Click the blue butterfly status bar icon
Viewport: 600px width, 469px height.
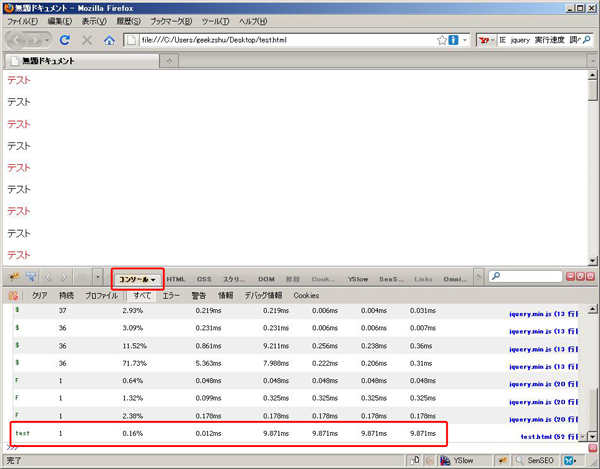[x=570, y=461]
